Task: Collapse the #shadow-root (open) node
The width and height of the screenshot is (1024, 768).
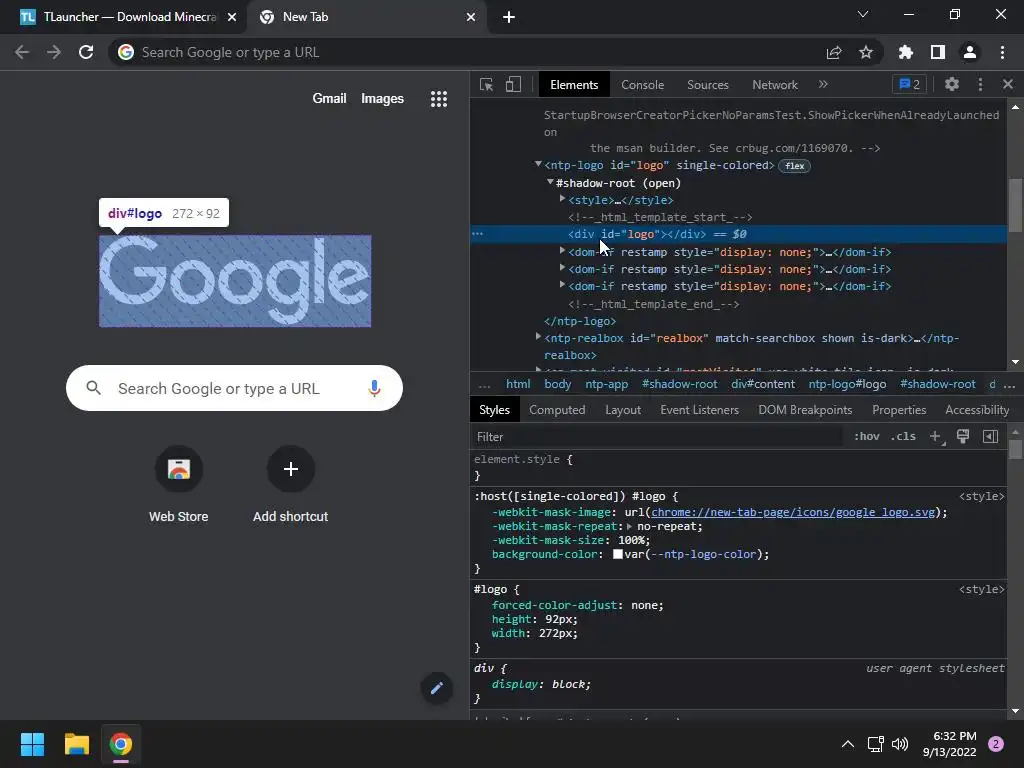Action: coord(551,182)
